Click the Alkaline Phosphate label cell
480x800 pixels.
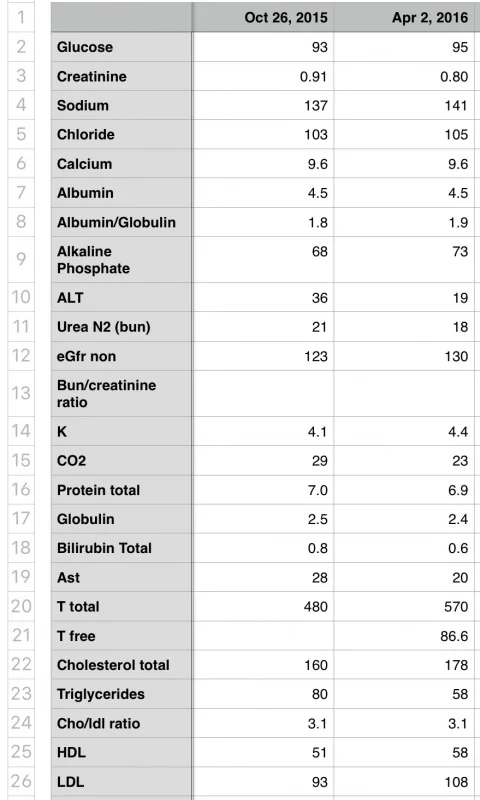pos(121,259)
